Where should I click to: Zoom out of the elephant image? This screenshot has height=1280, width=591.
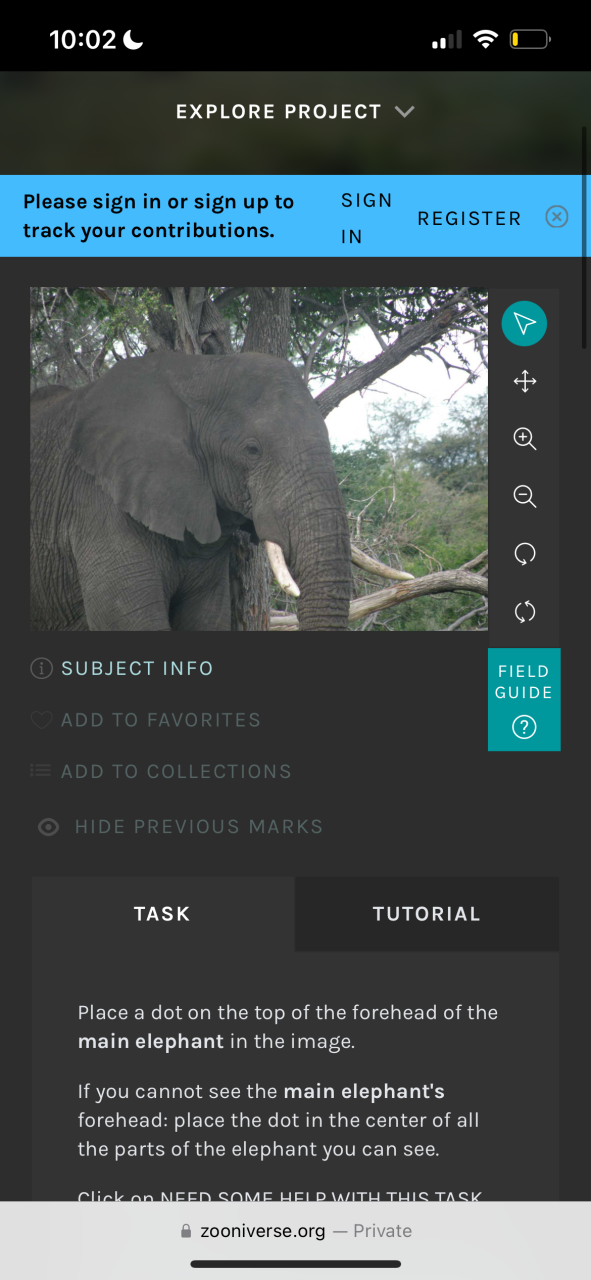(x=524, y=496)
